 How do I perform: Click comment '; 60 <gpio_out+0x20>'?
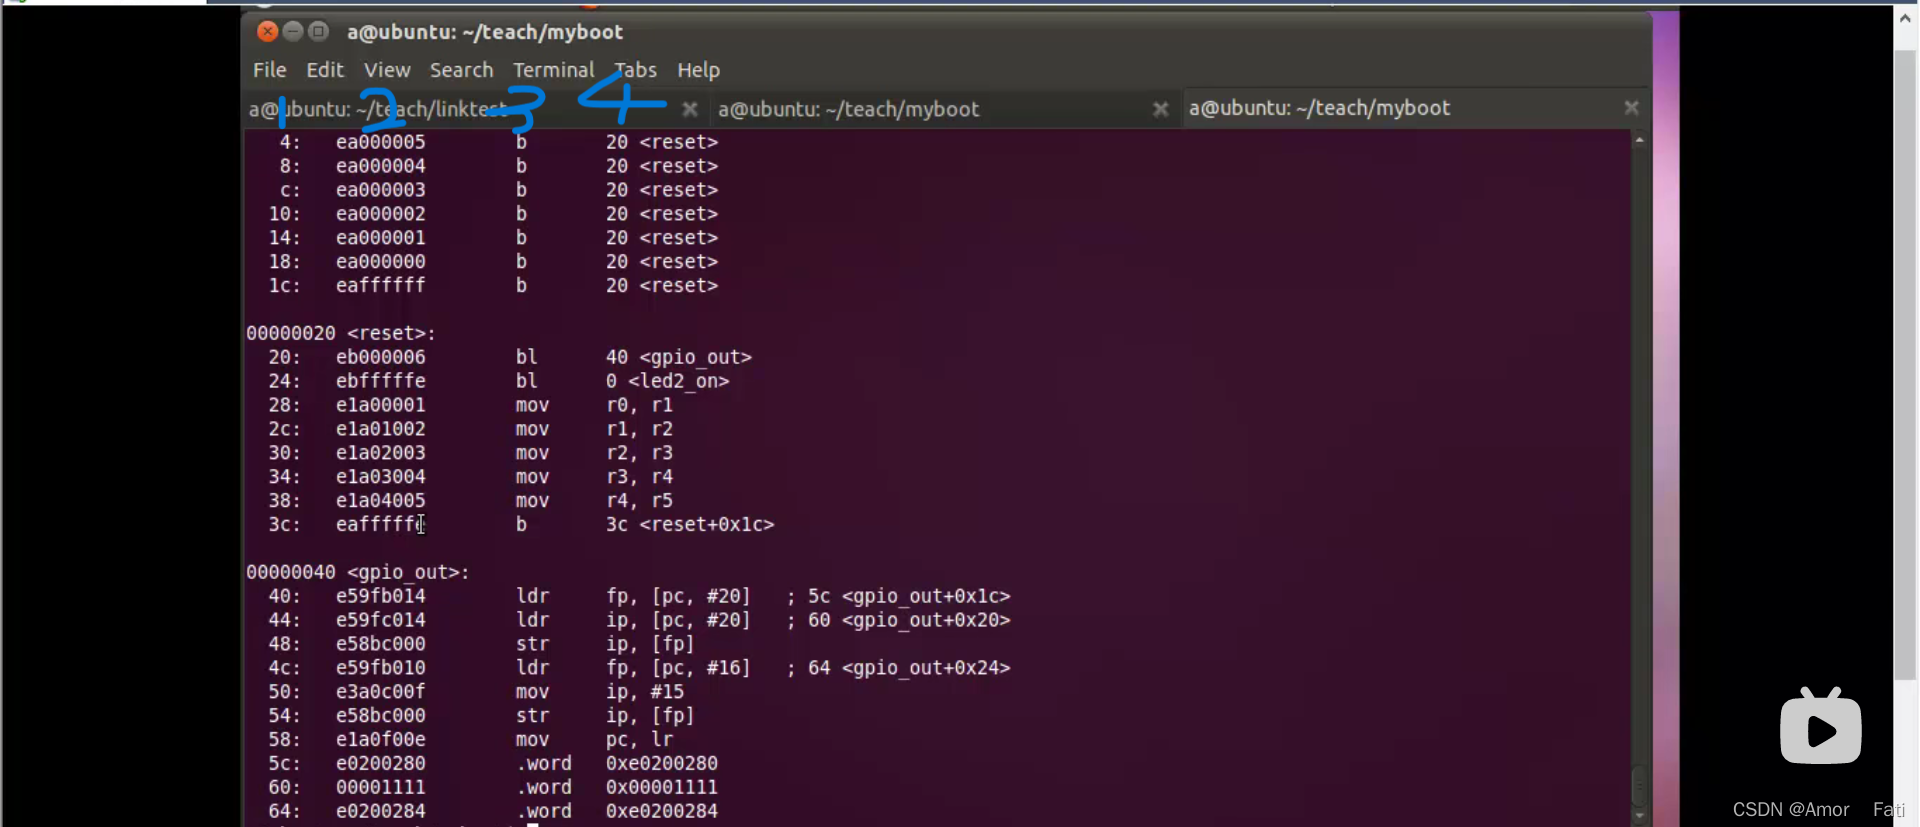tap(898, 620)
